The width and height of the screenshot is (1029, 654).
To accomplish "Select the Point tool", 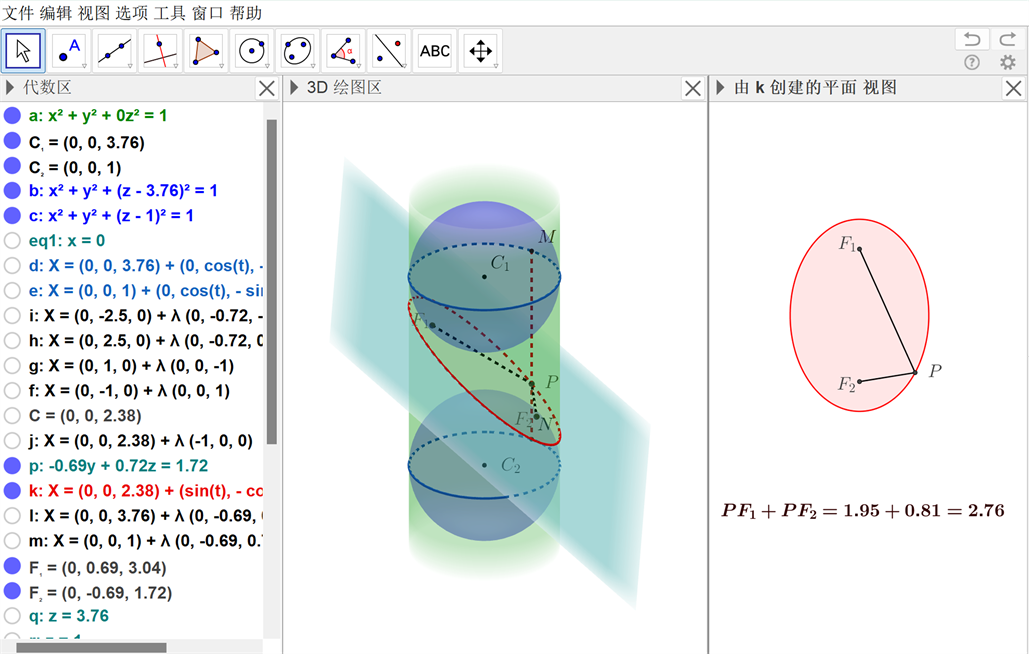I will 70,51.
